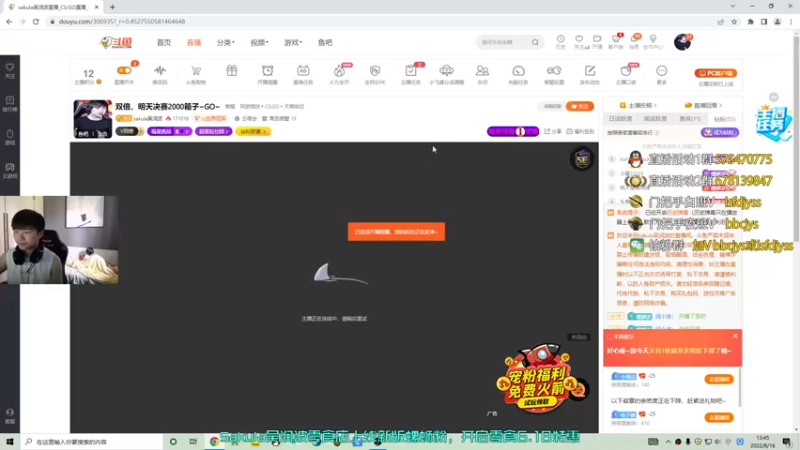Open the purple 福星挑战 badge

pos(169,131)
